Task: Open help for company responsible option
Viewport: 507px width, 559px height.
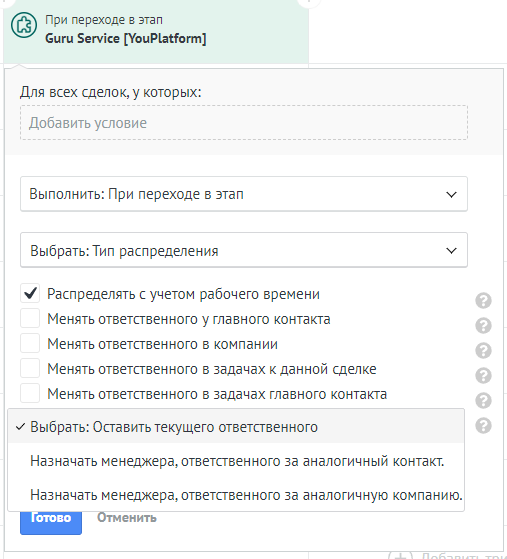Action: click(483, 350)
